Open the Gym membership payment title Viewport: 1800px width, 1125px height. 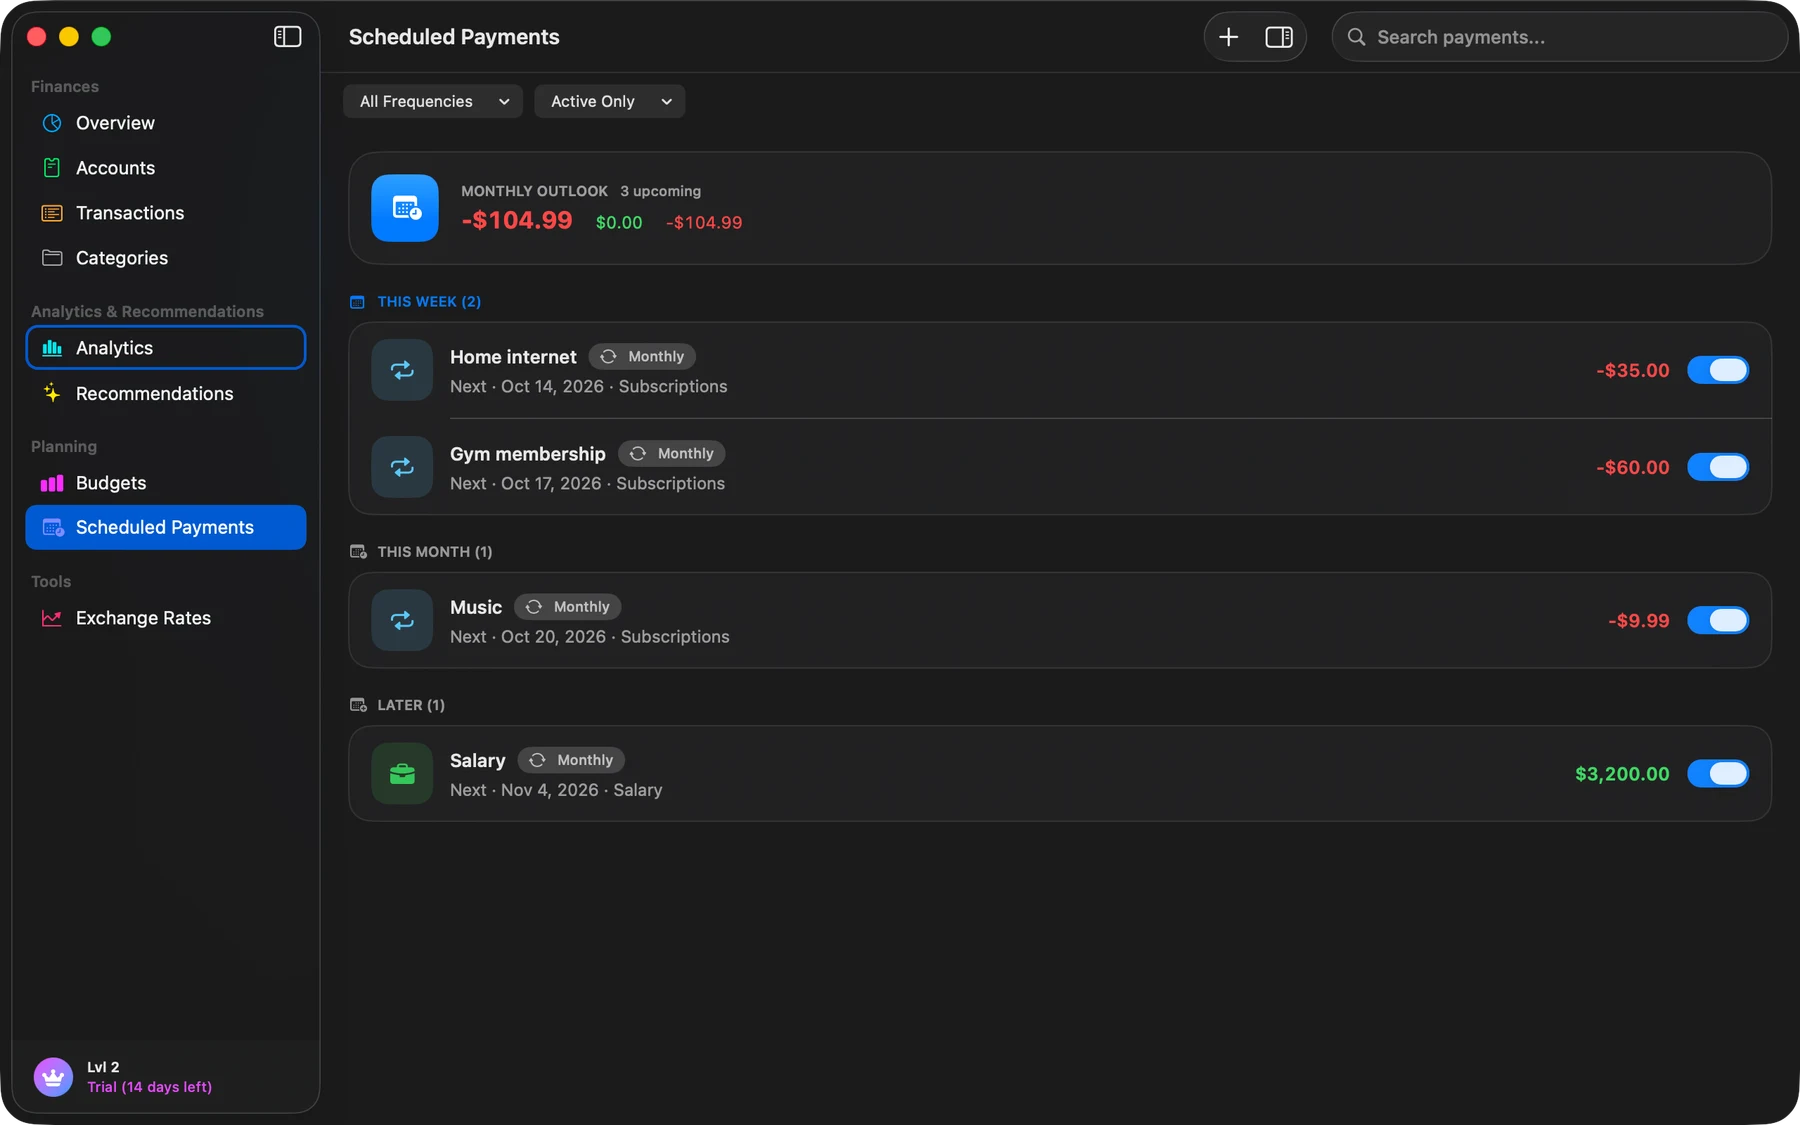(528, 454)
